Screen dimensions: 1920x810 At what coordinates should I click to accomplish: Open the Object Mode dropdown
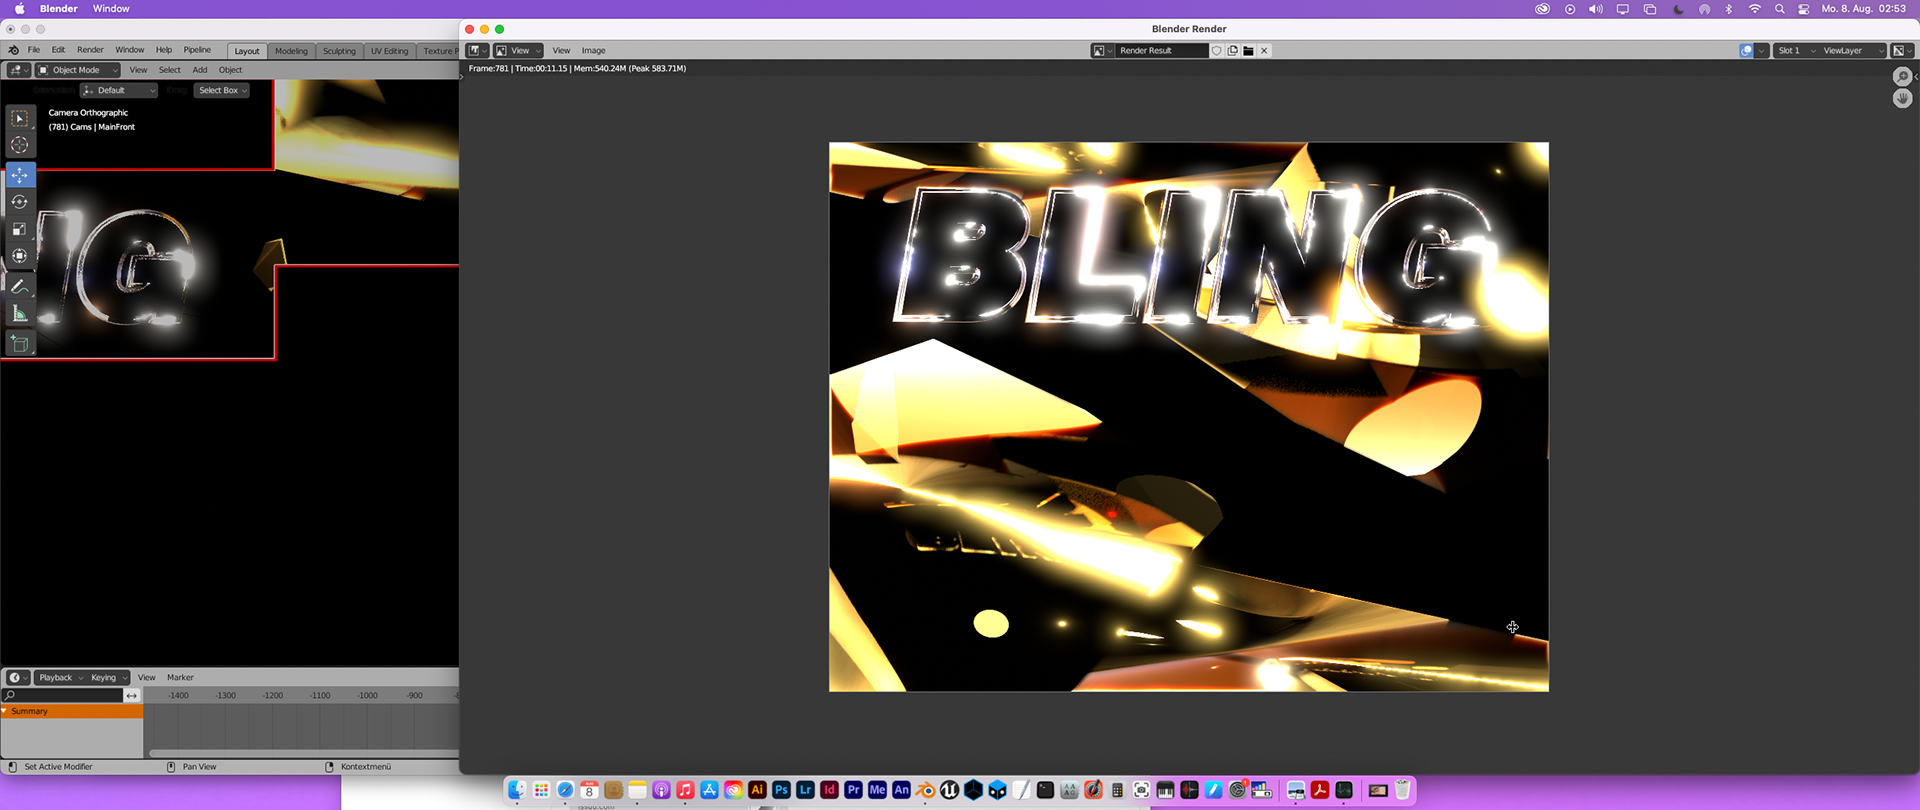point(77,70)
